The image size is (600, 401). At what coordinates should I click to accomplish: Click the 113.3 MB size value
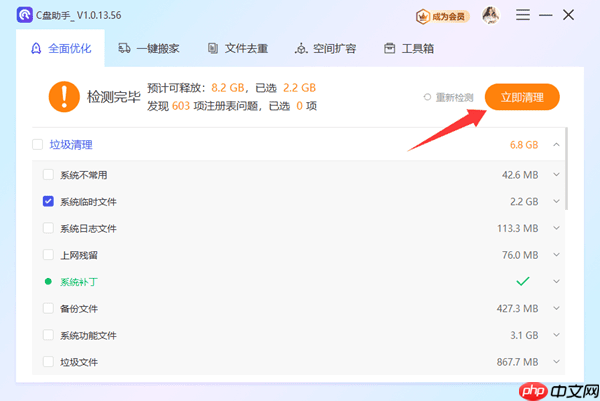[518, 228]
